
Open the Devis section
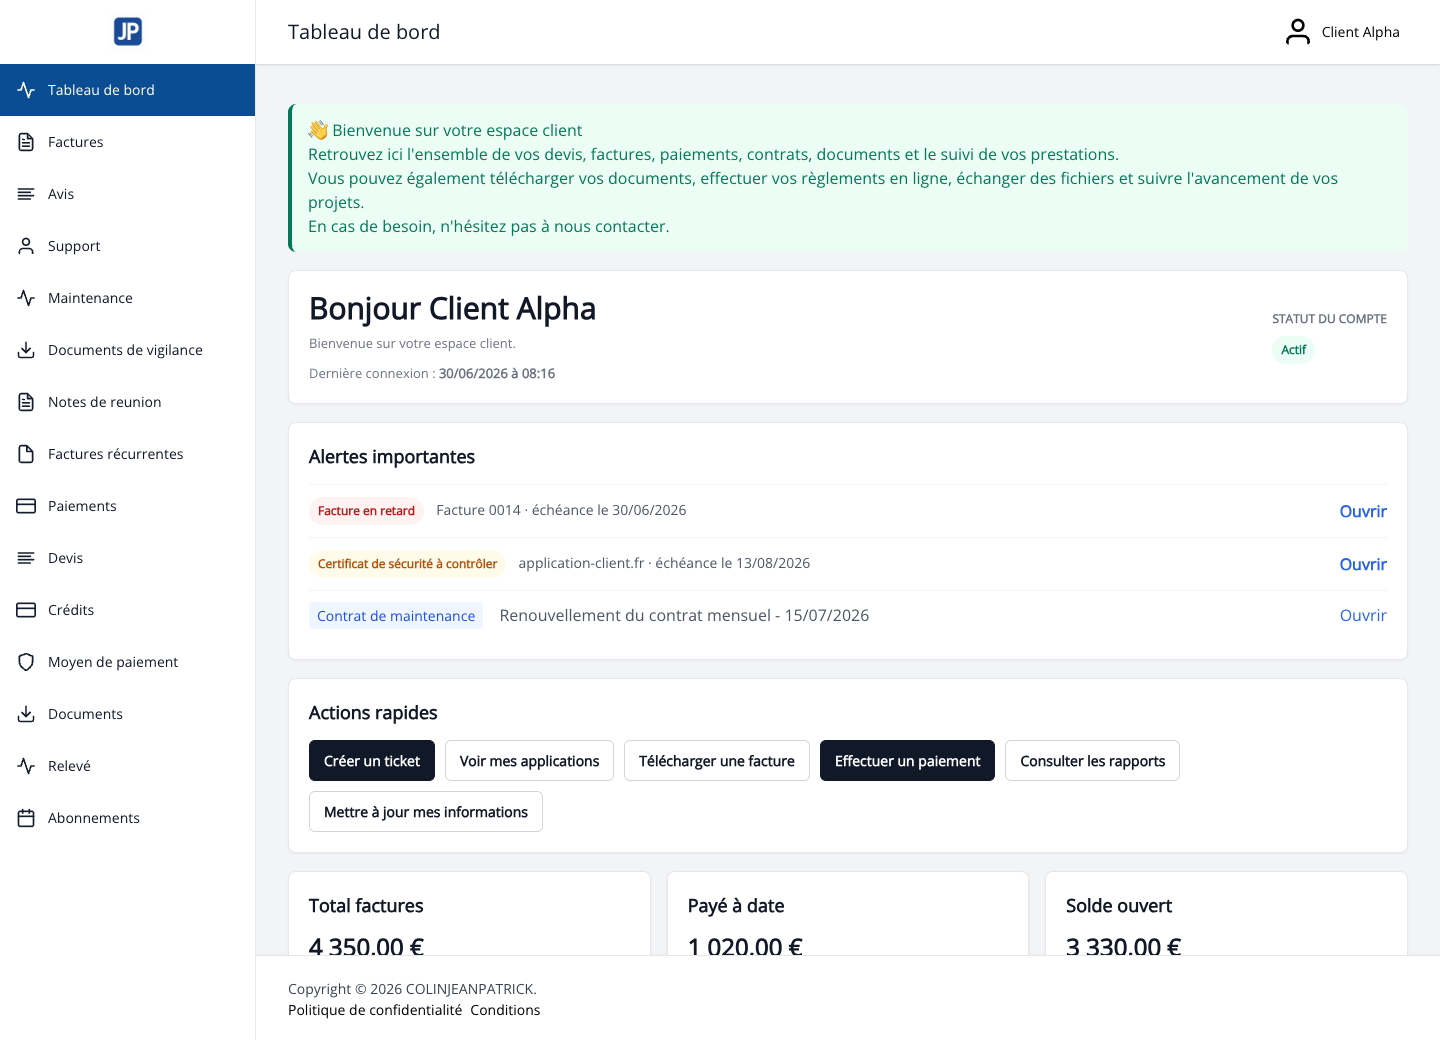(x=127, y=558)
